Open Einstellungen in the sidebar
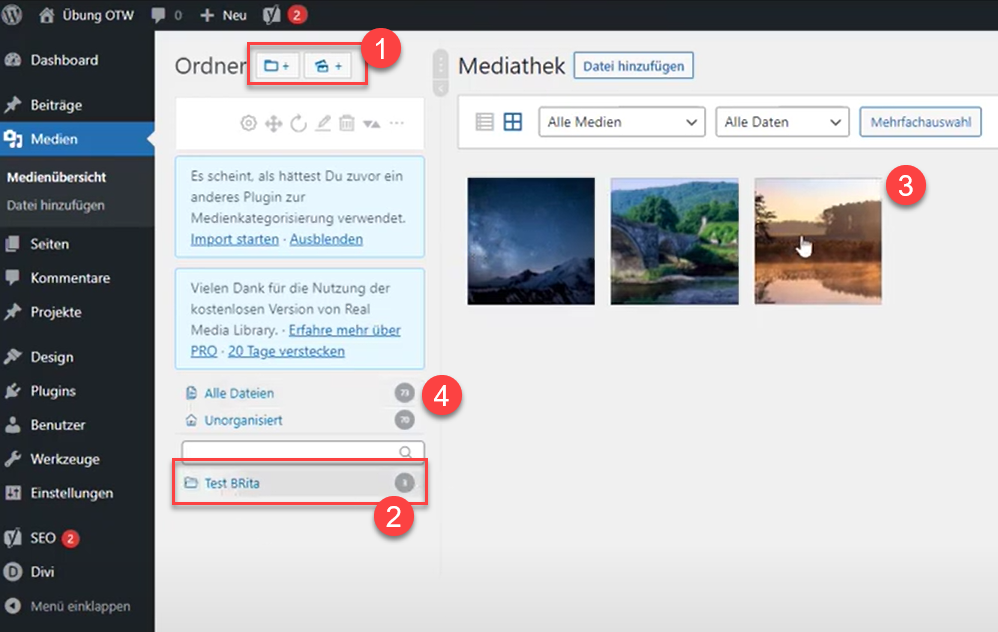 tap(71, 493)
